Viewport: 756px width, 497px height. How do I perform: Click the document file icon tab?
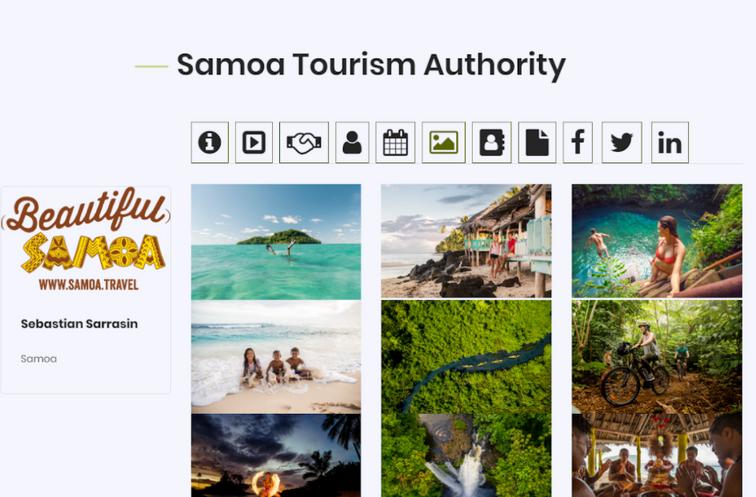click(537, 143)
